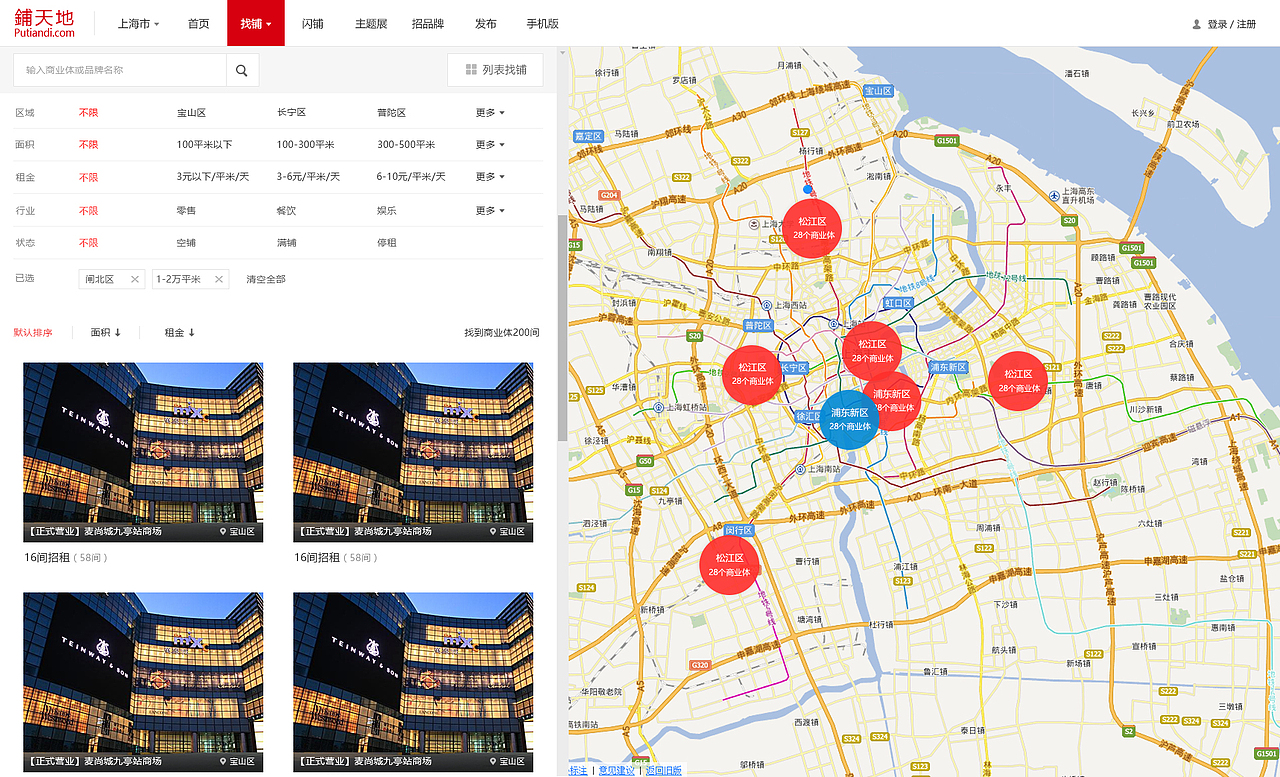Select the 松江区 marker near 唐镇
The height and width of the screenshot is (777, 1280).
point(1018,381)
